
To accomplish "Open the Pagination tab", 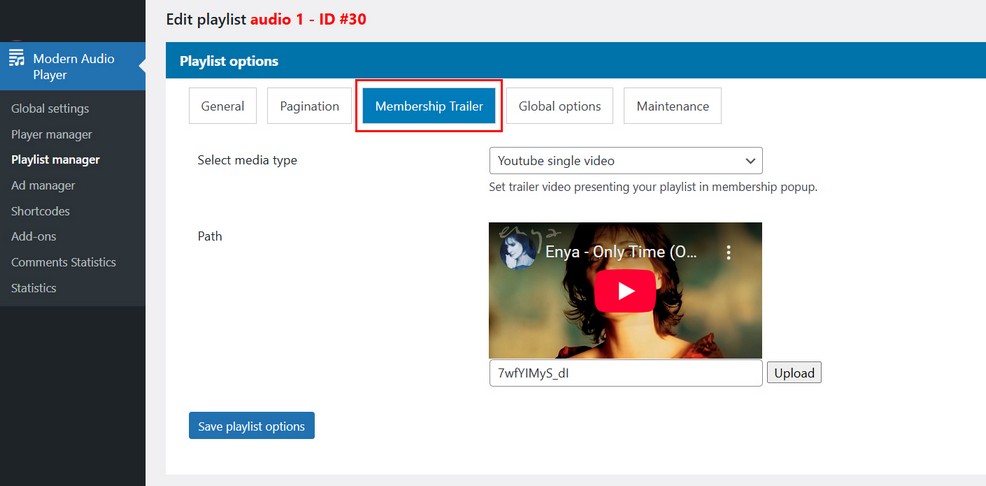I will 309,106.
